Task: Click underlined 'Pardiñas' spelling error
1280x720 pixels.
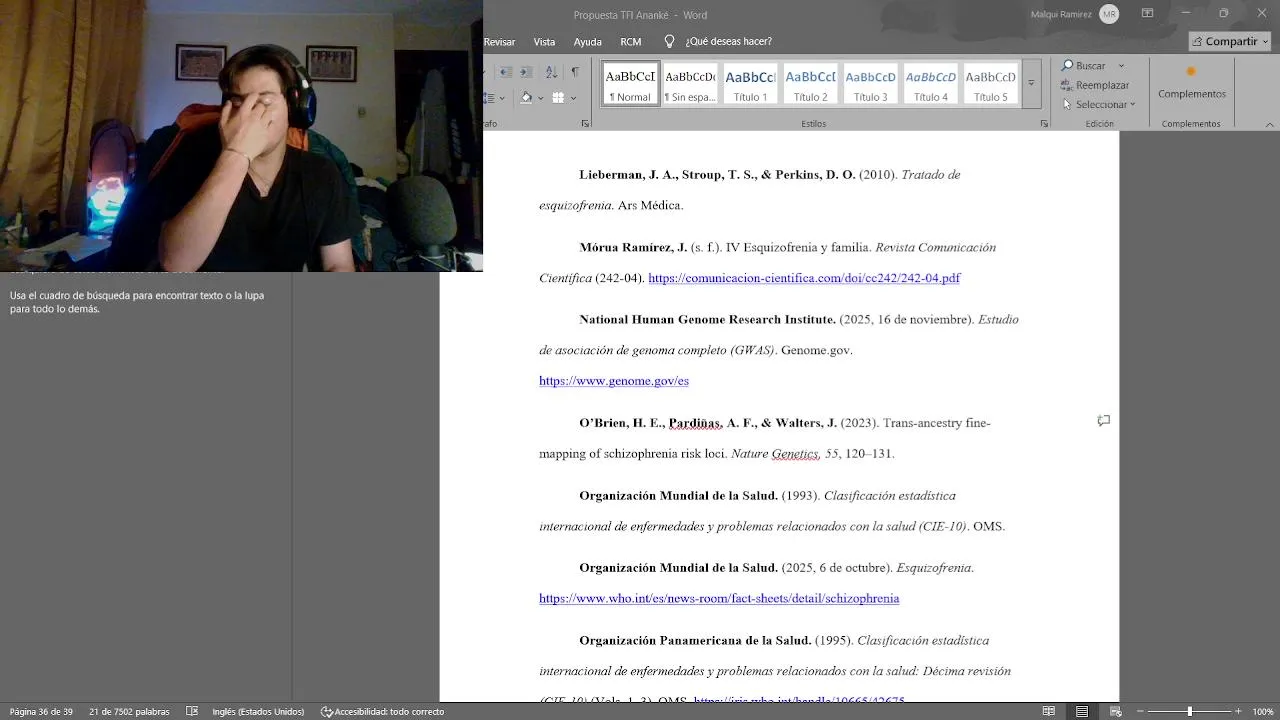Action: tap(694, 423)
